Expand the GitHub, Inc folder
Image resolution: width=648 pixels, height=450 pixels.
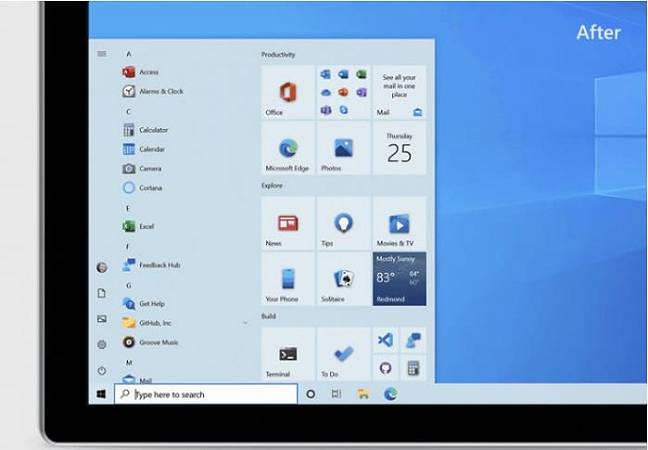(186, 323)
